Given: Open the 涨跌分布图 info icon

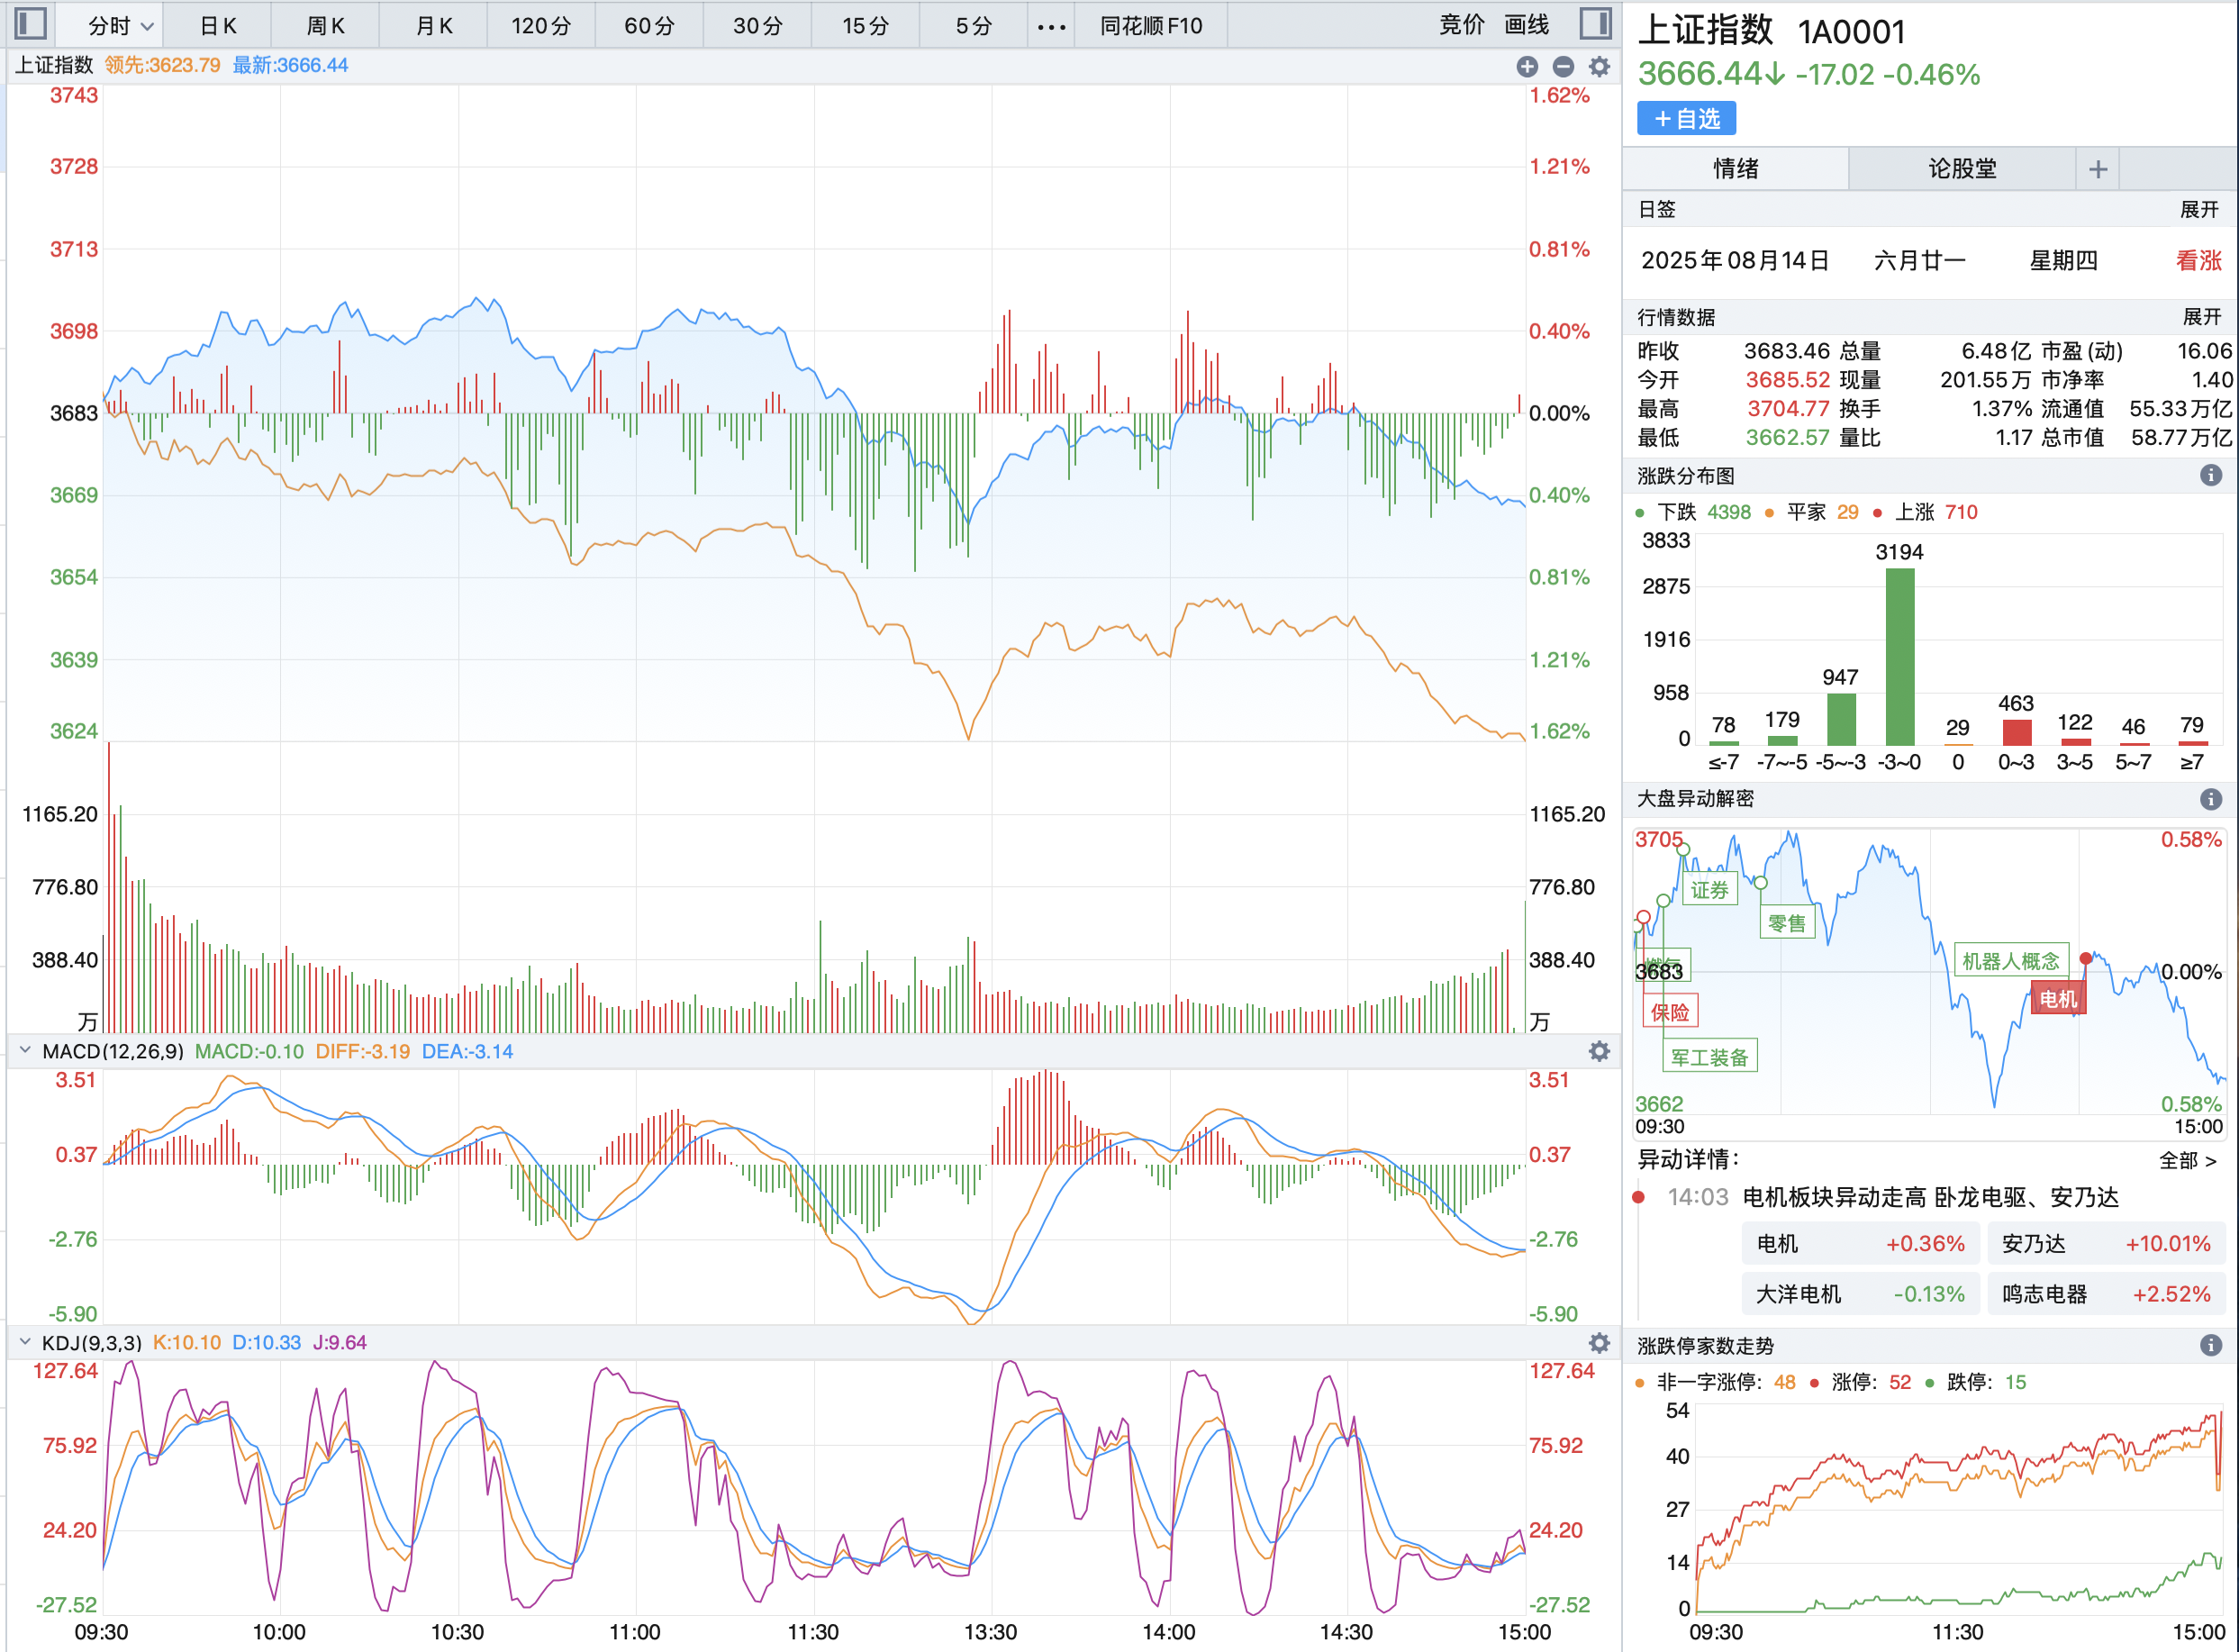Looking at the screenshot, I should (x=2210, y=477).
